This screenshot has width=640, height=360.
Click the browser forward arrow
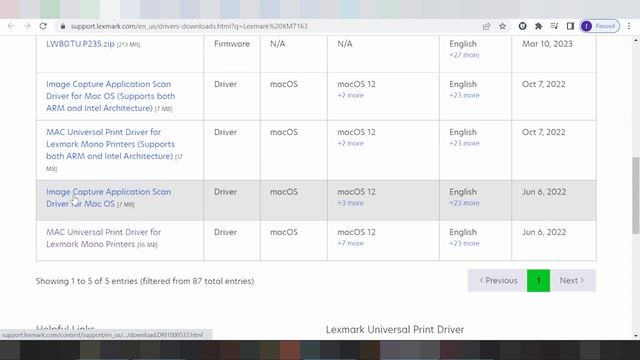tap(27, 26)
